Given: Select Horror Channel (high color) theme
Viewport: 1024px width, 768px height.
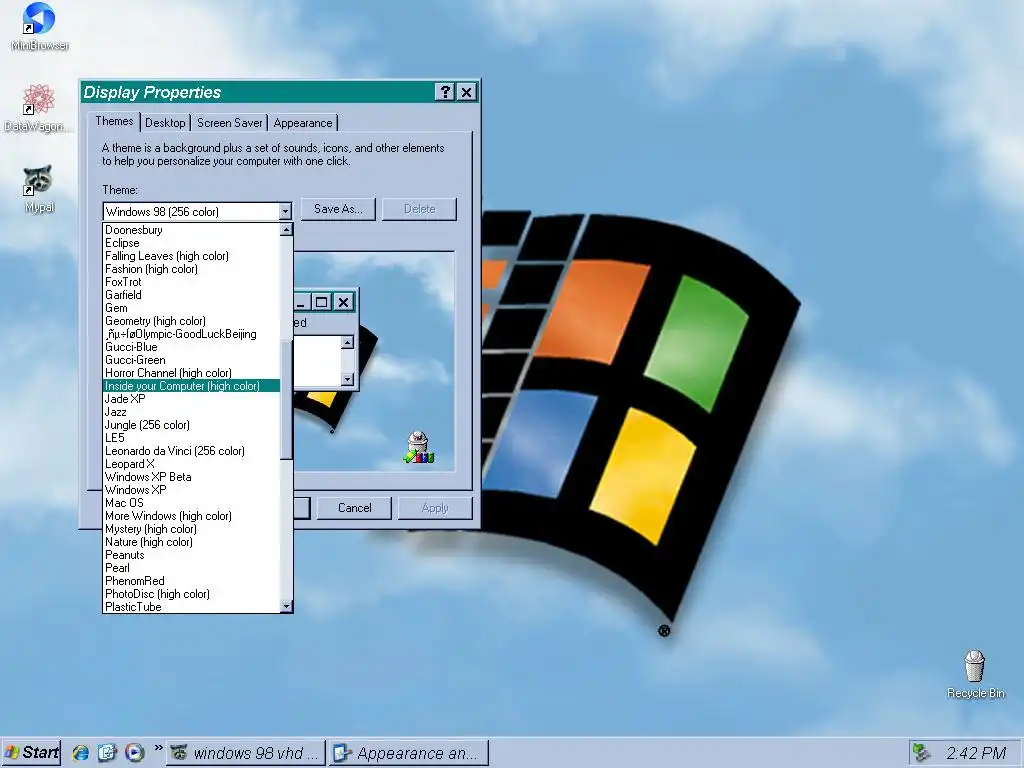Looking at the screenshot, I should [192, 373].
